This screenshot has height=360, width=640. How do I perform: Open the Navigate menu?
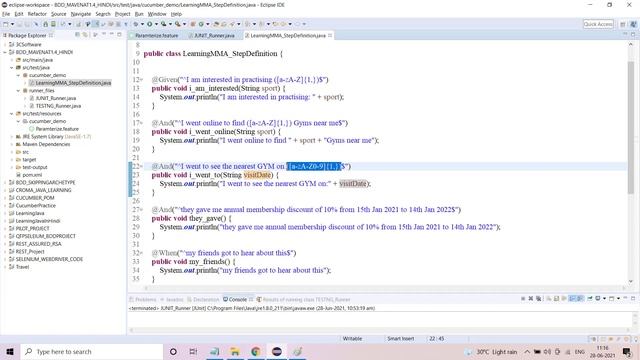[81, 14]
